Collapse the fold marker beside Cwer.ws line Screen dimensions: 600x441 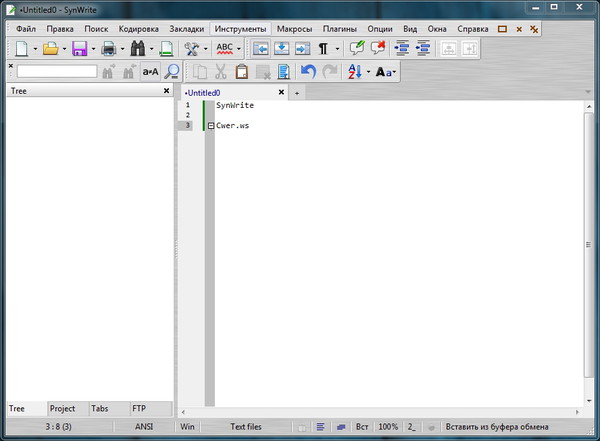click(x=210, y=126)
